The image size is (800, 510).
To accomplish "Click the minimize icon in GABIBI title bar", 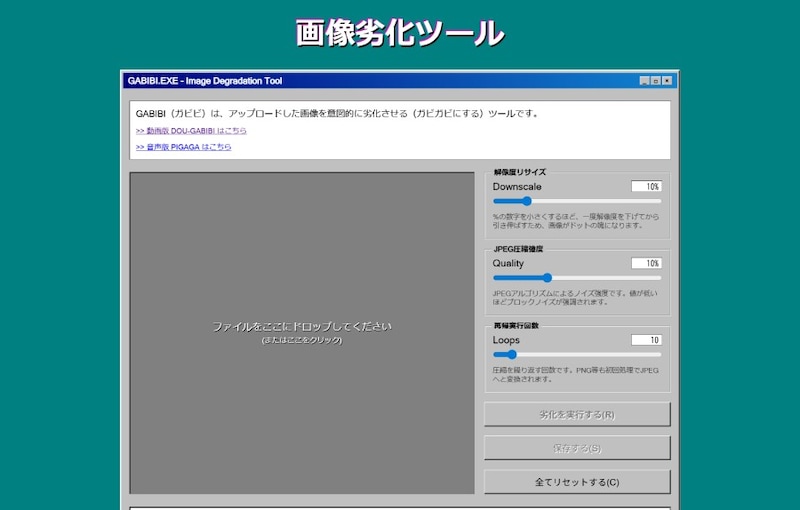I will point(644,81).
